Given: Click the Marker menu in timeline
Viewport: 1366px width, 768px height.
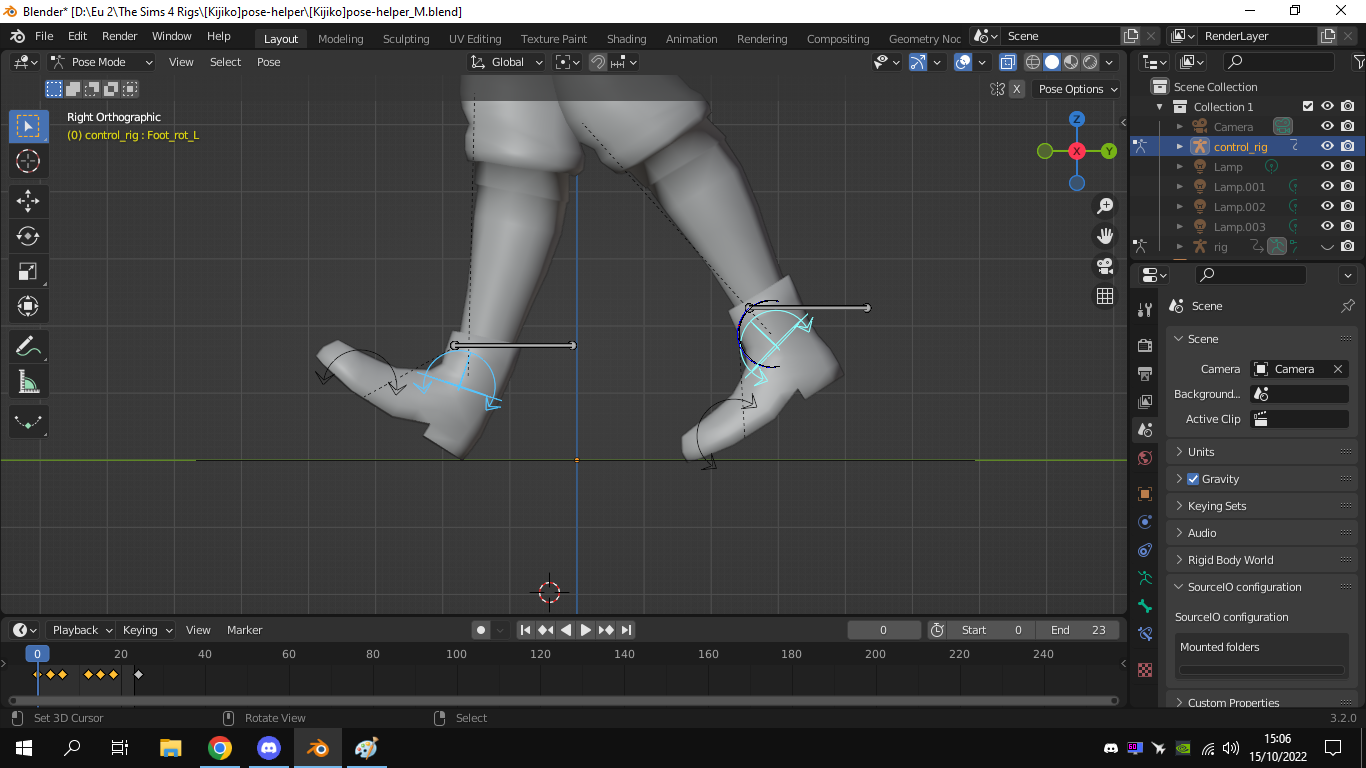Looking at the screenshot, I should [244, 630].
